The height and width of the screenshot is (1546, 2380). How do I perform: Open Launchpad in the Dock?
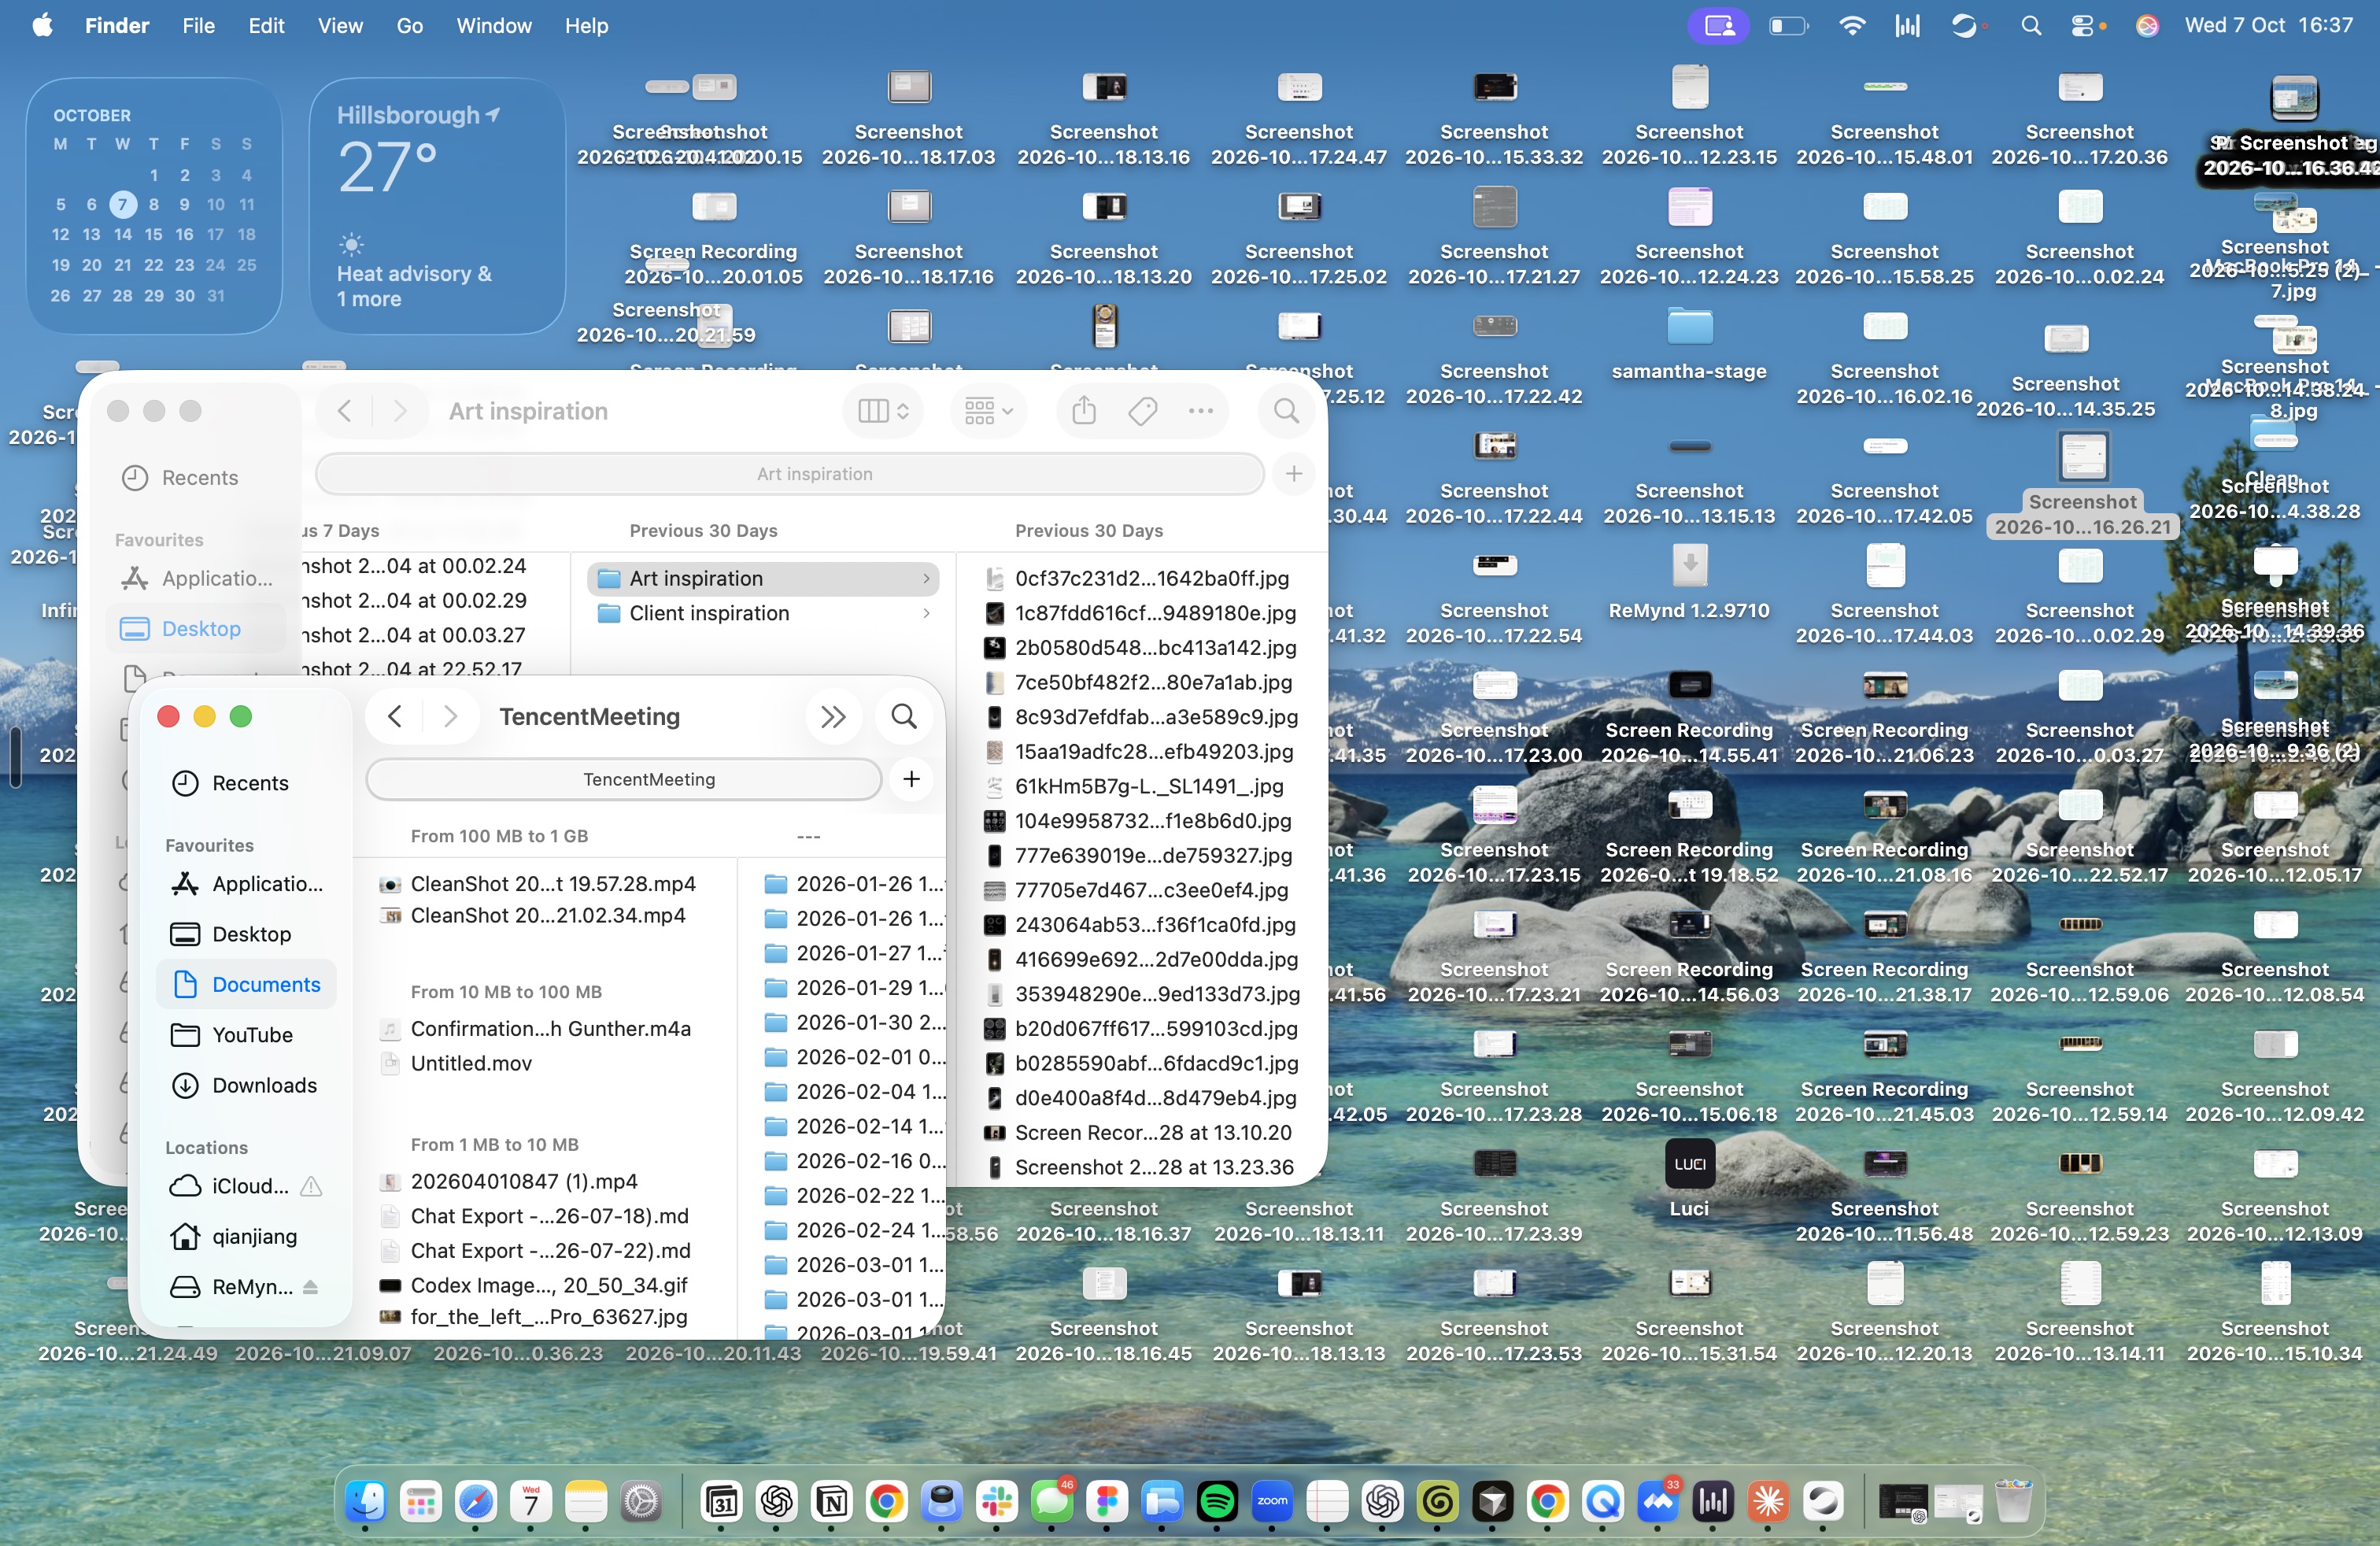420,1501
